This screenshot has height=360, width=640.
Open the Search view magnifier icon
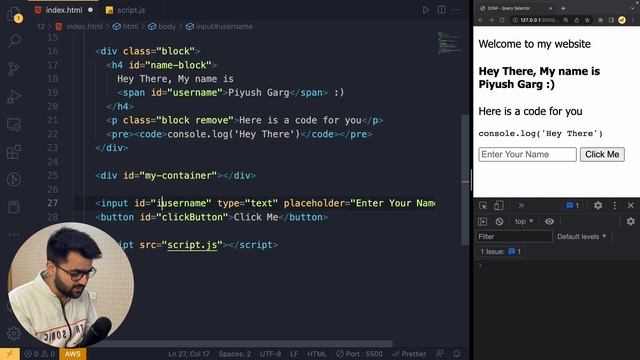(x=14, y=41)
